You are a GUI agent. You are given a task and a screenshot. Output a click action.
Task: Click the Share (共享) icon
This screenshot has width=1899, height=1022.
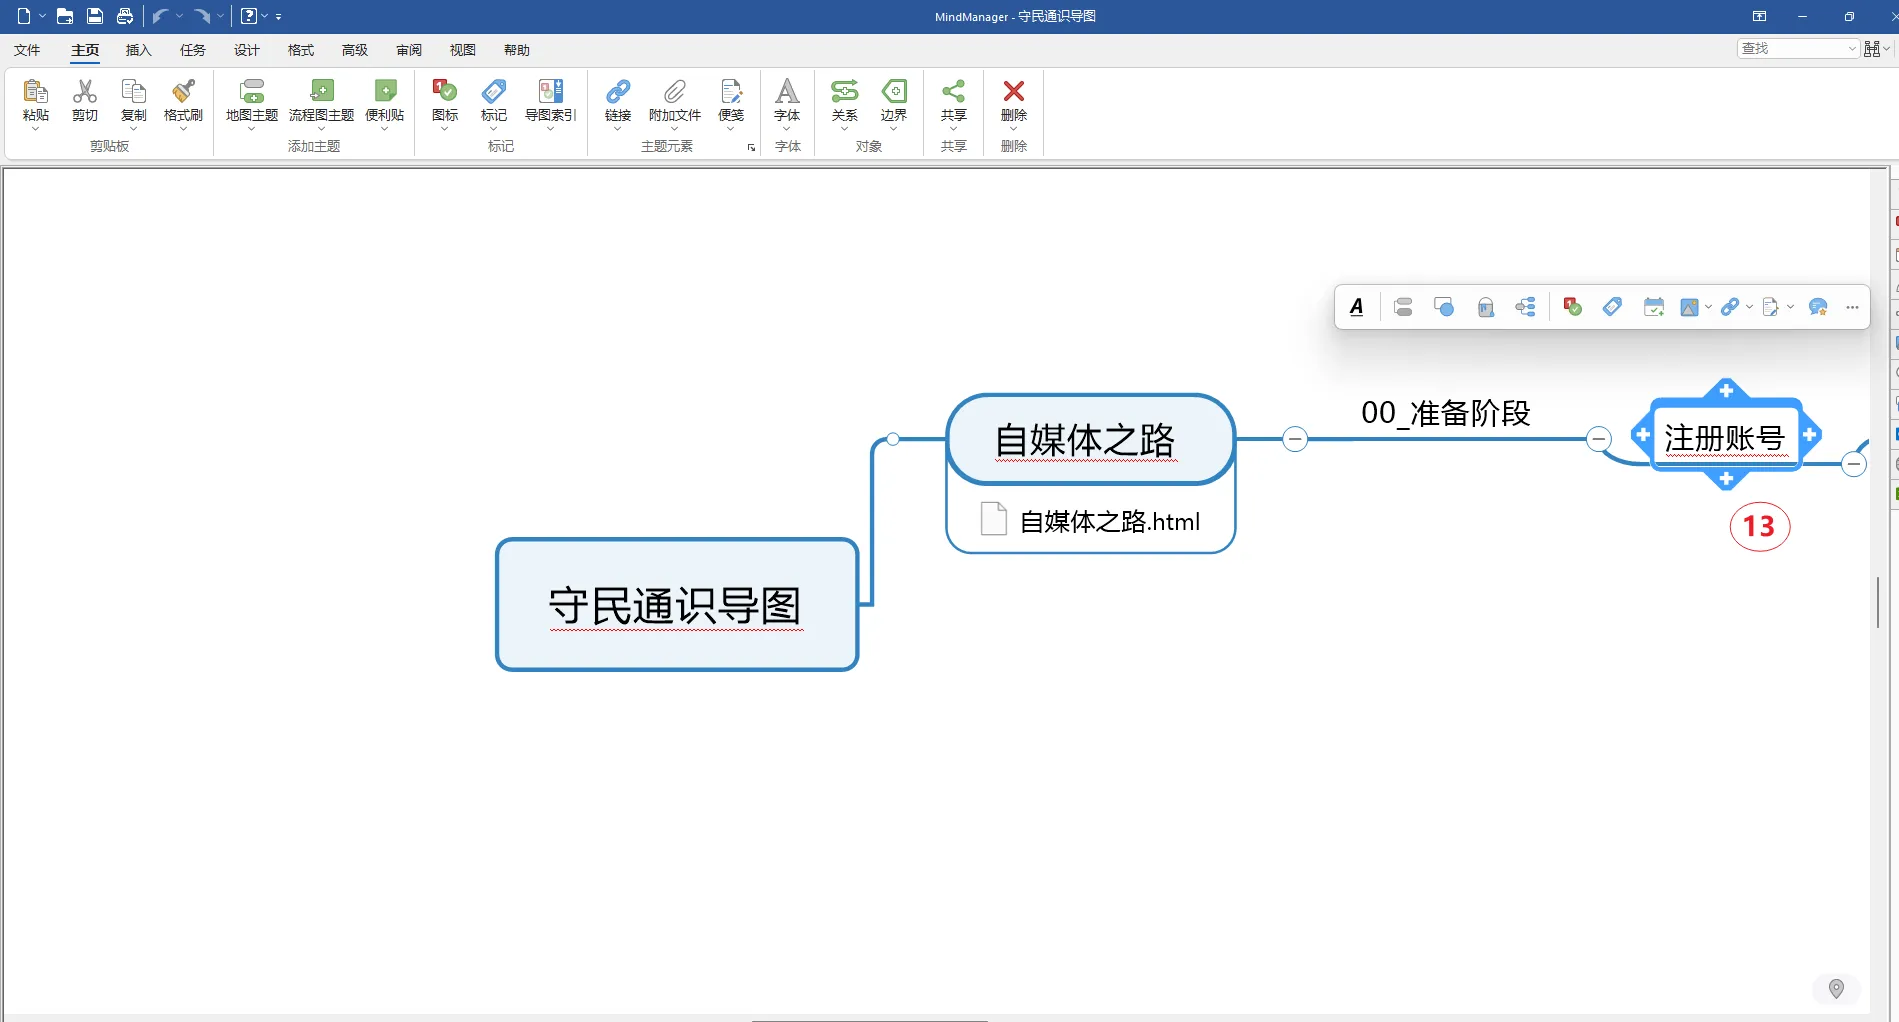[x=954, y=92]
